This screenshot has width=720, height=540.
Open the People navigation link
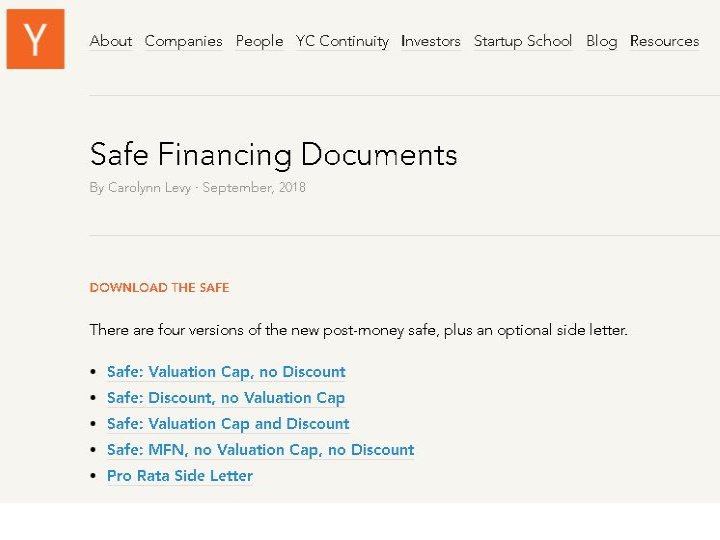point(259,41)
